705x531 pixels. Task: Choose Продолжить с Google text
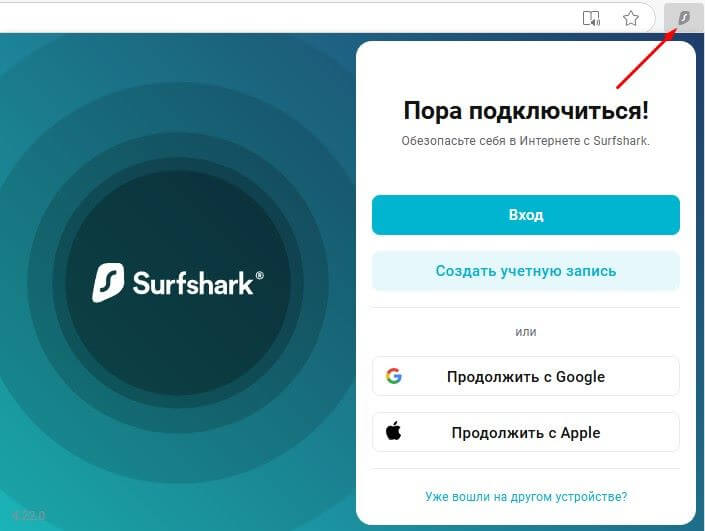pos(526,377)
